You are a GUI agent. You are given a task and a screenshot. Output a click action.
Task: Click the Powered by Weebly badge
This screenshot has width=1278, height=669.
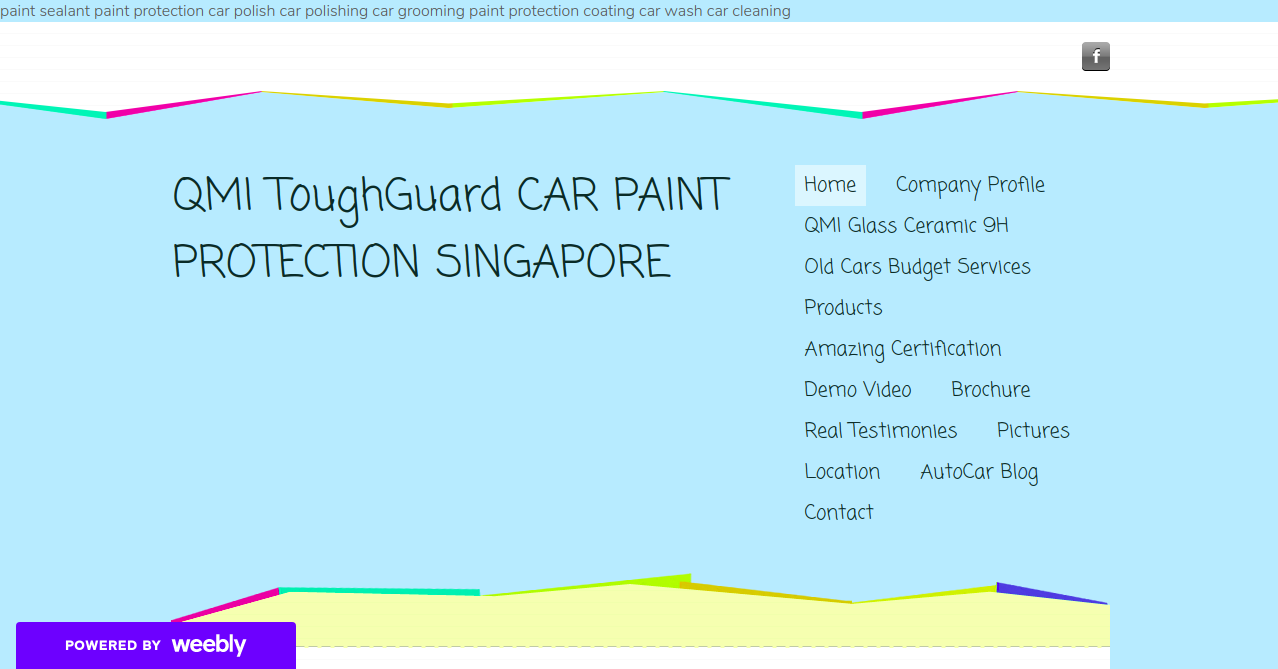(x=156, y=645)
